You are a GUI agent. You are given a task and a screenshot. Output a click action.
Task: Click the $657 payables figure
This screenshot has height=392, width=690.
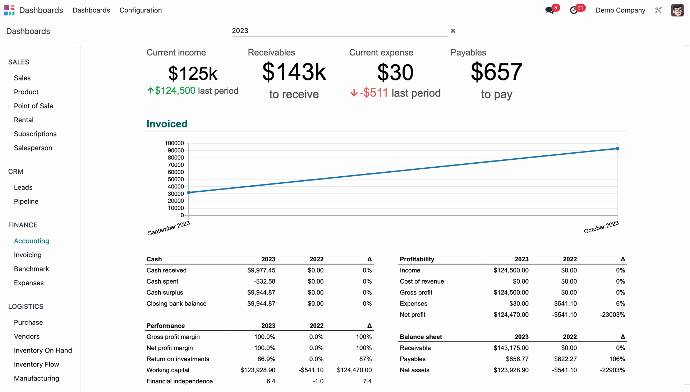pos(496,72)
